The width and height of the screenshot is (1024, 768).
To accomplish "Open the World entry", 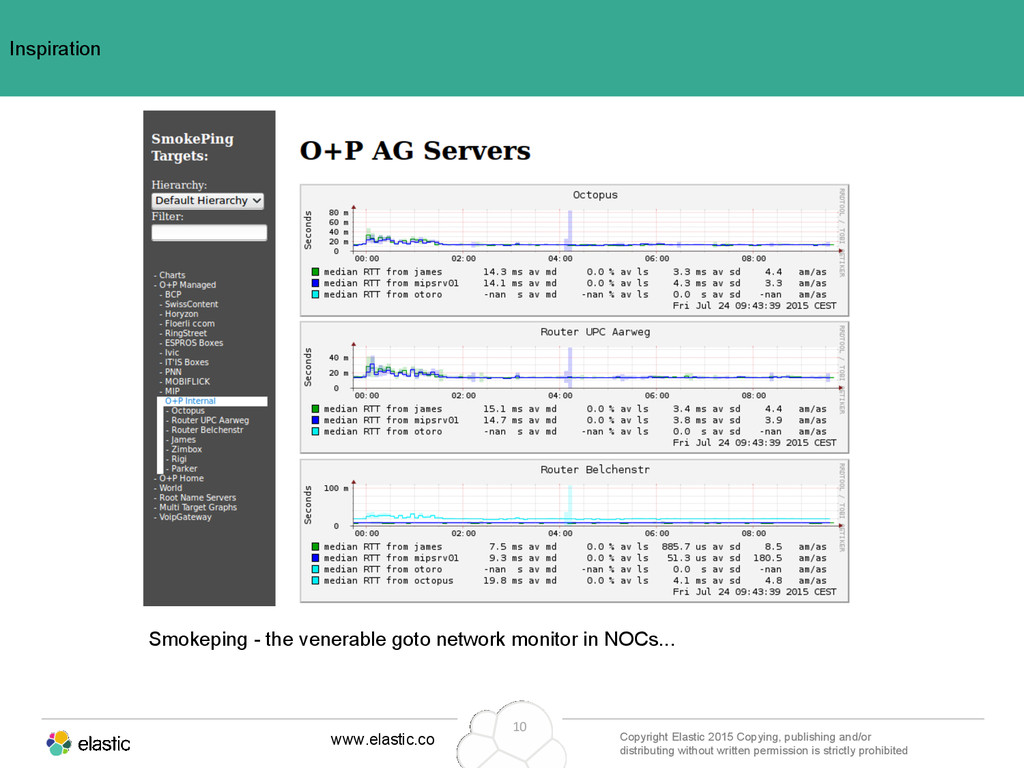I will click(x=170, y=488).
